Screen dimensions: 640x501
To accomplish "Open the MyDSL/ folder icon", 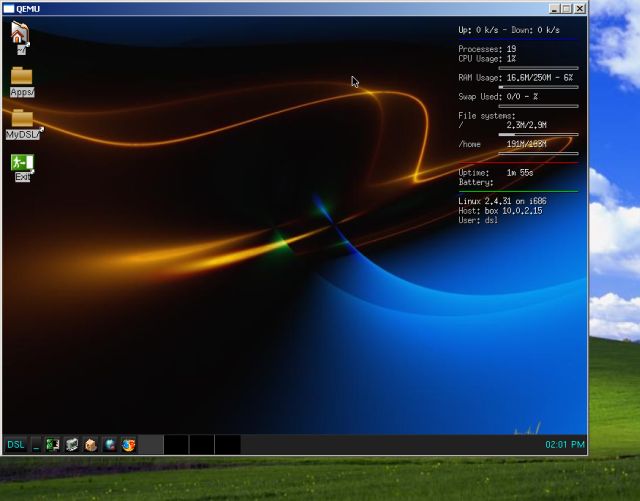I will click(x=23, y=125).
